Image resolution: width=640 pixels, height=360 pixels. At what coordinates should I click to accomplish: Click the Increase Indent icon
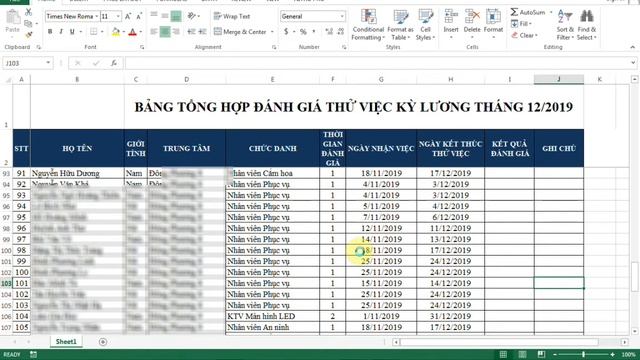[x=202, y=31]
